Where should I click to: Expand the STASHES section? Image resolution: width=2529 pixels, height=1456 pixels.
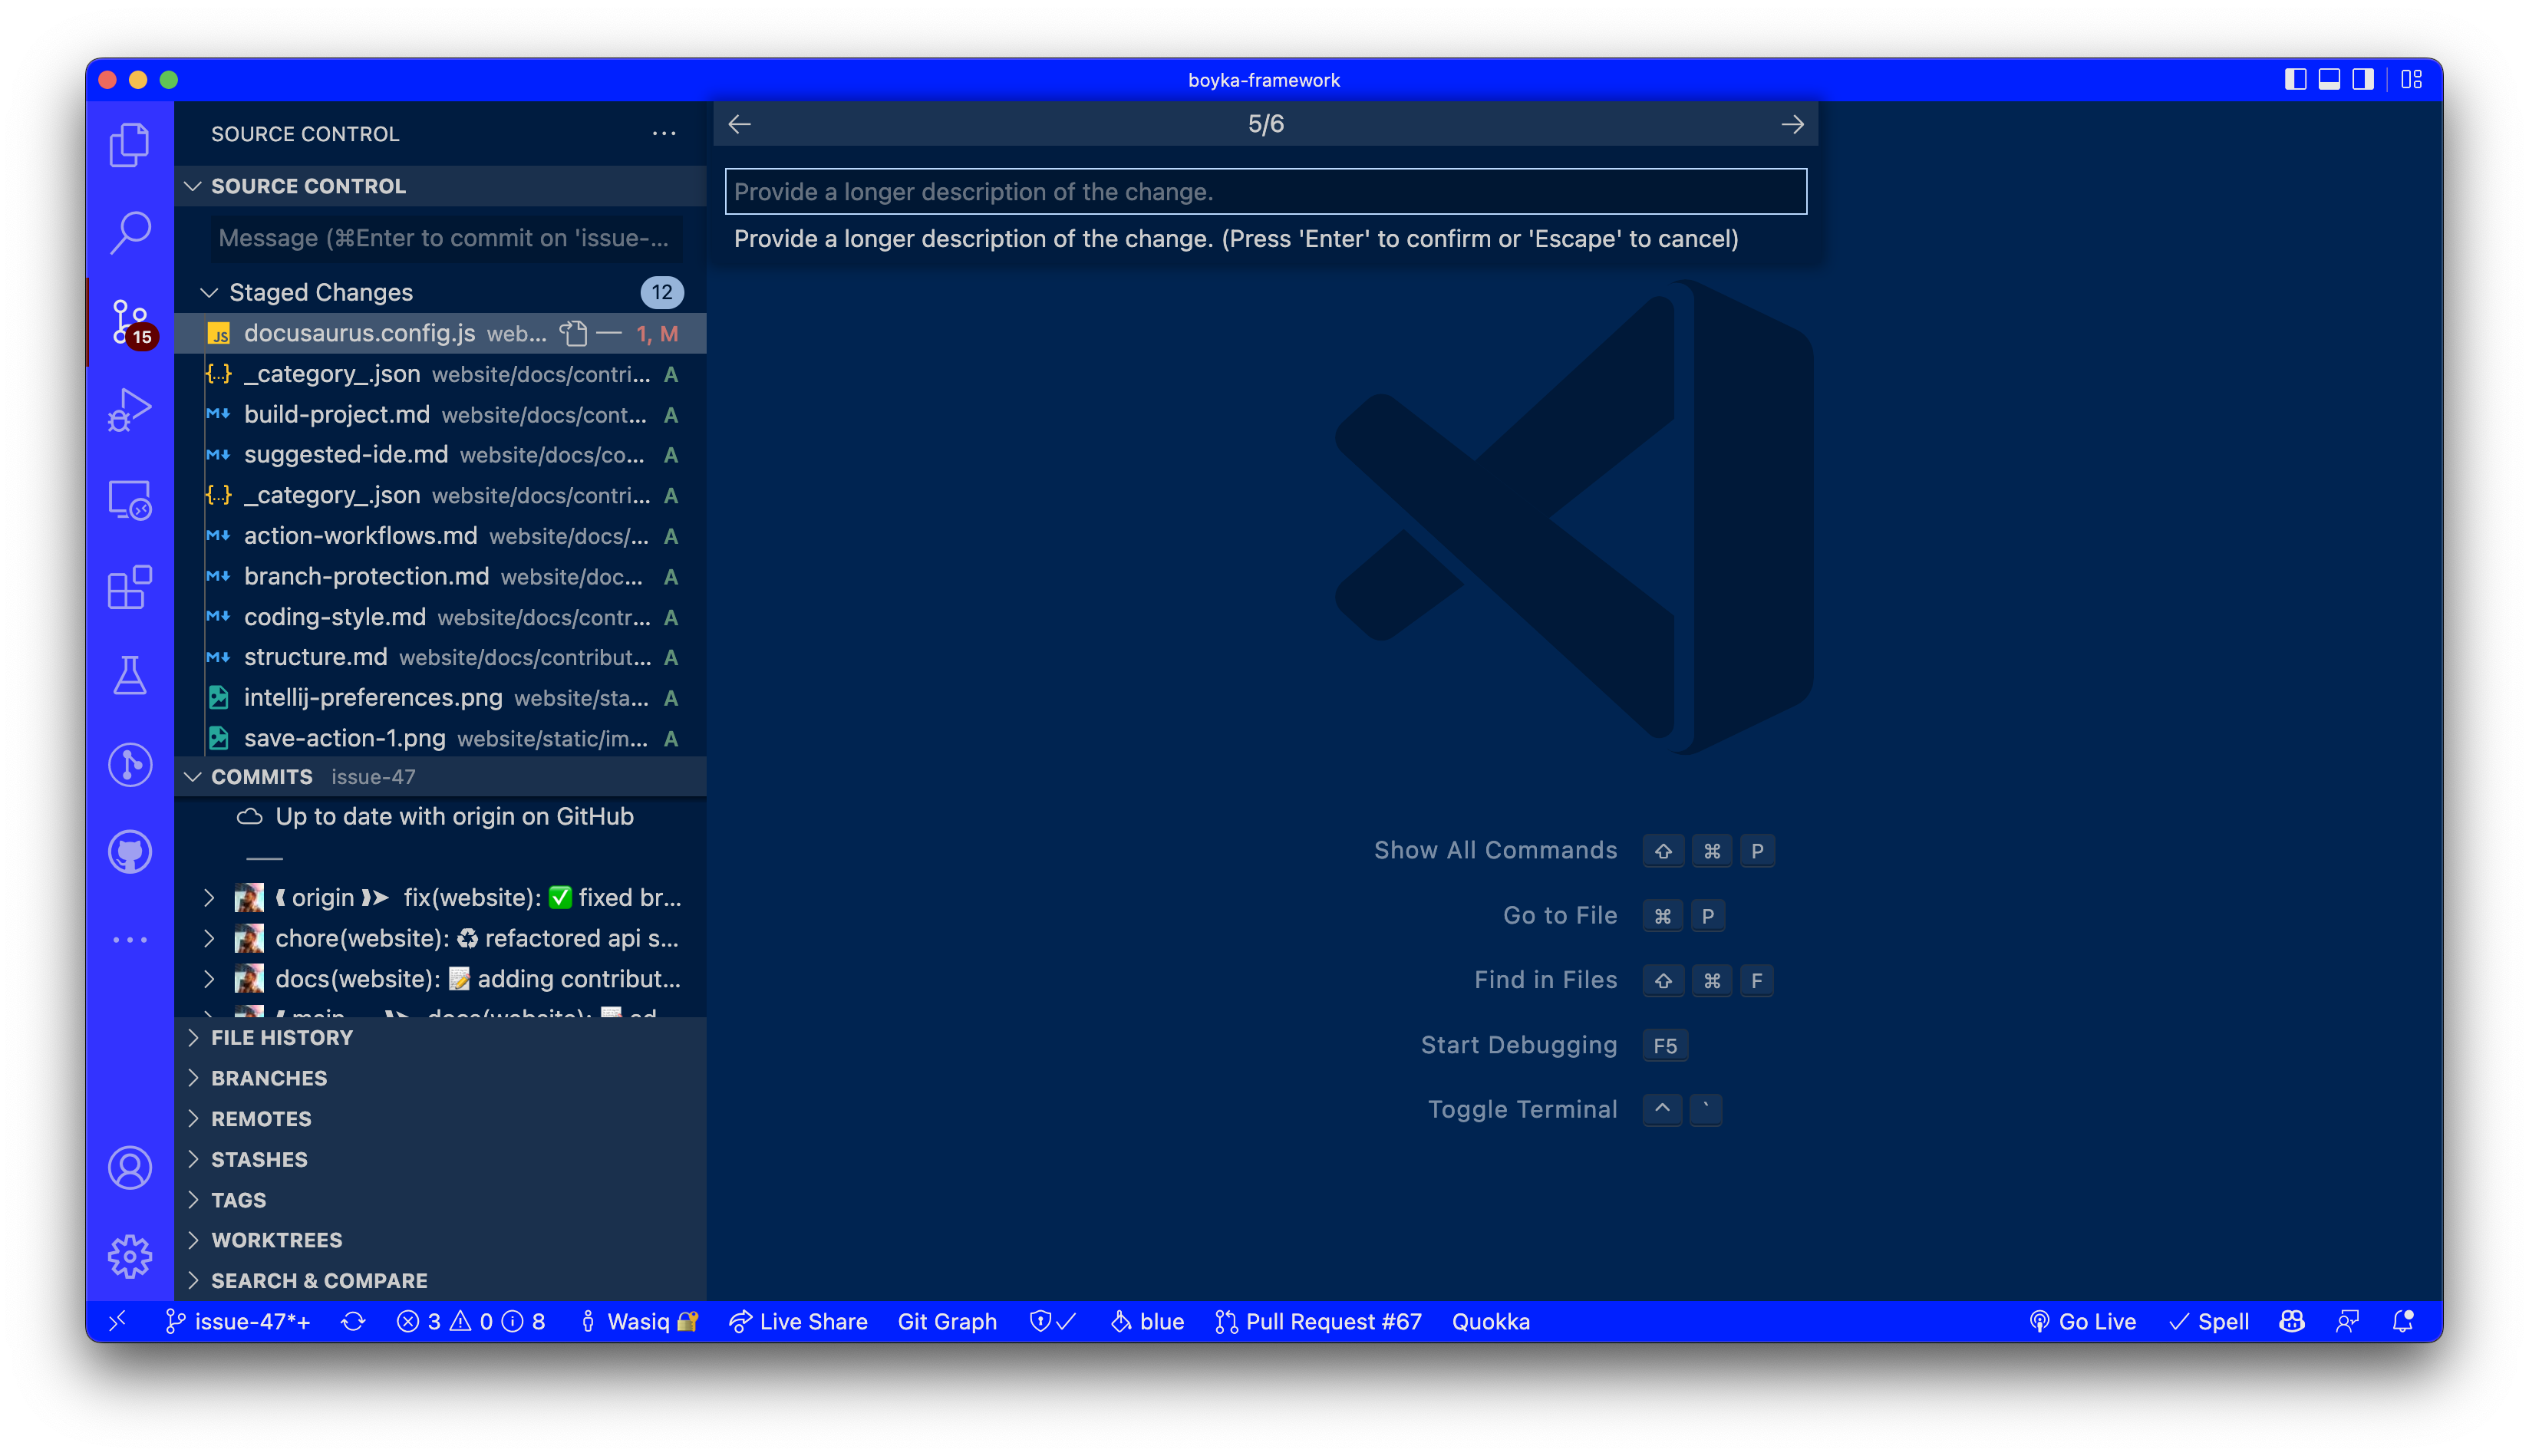(x=259, y=1159)
